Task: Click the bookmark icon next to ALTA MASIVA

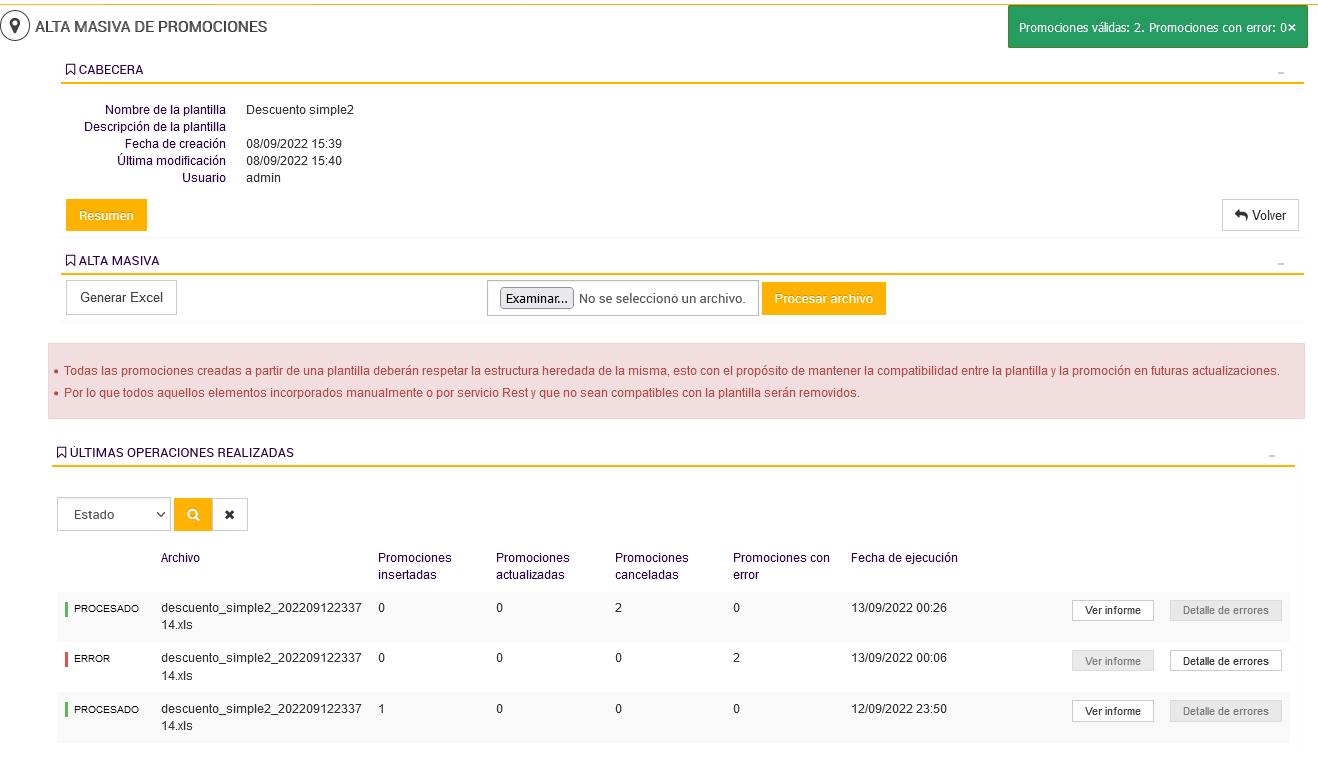Action: [x=71, y=261]
